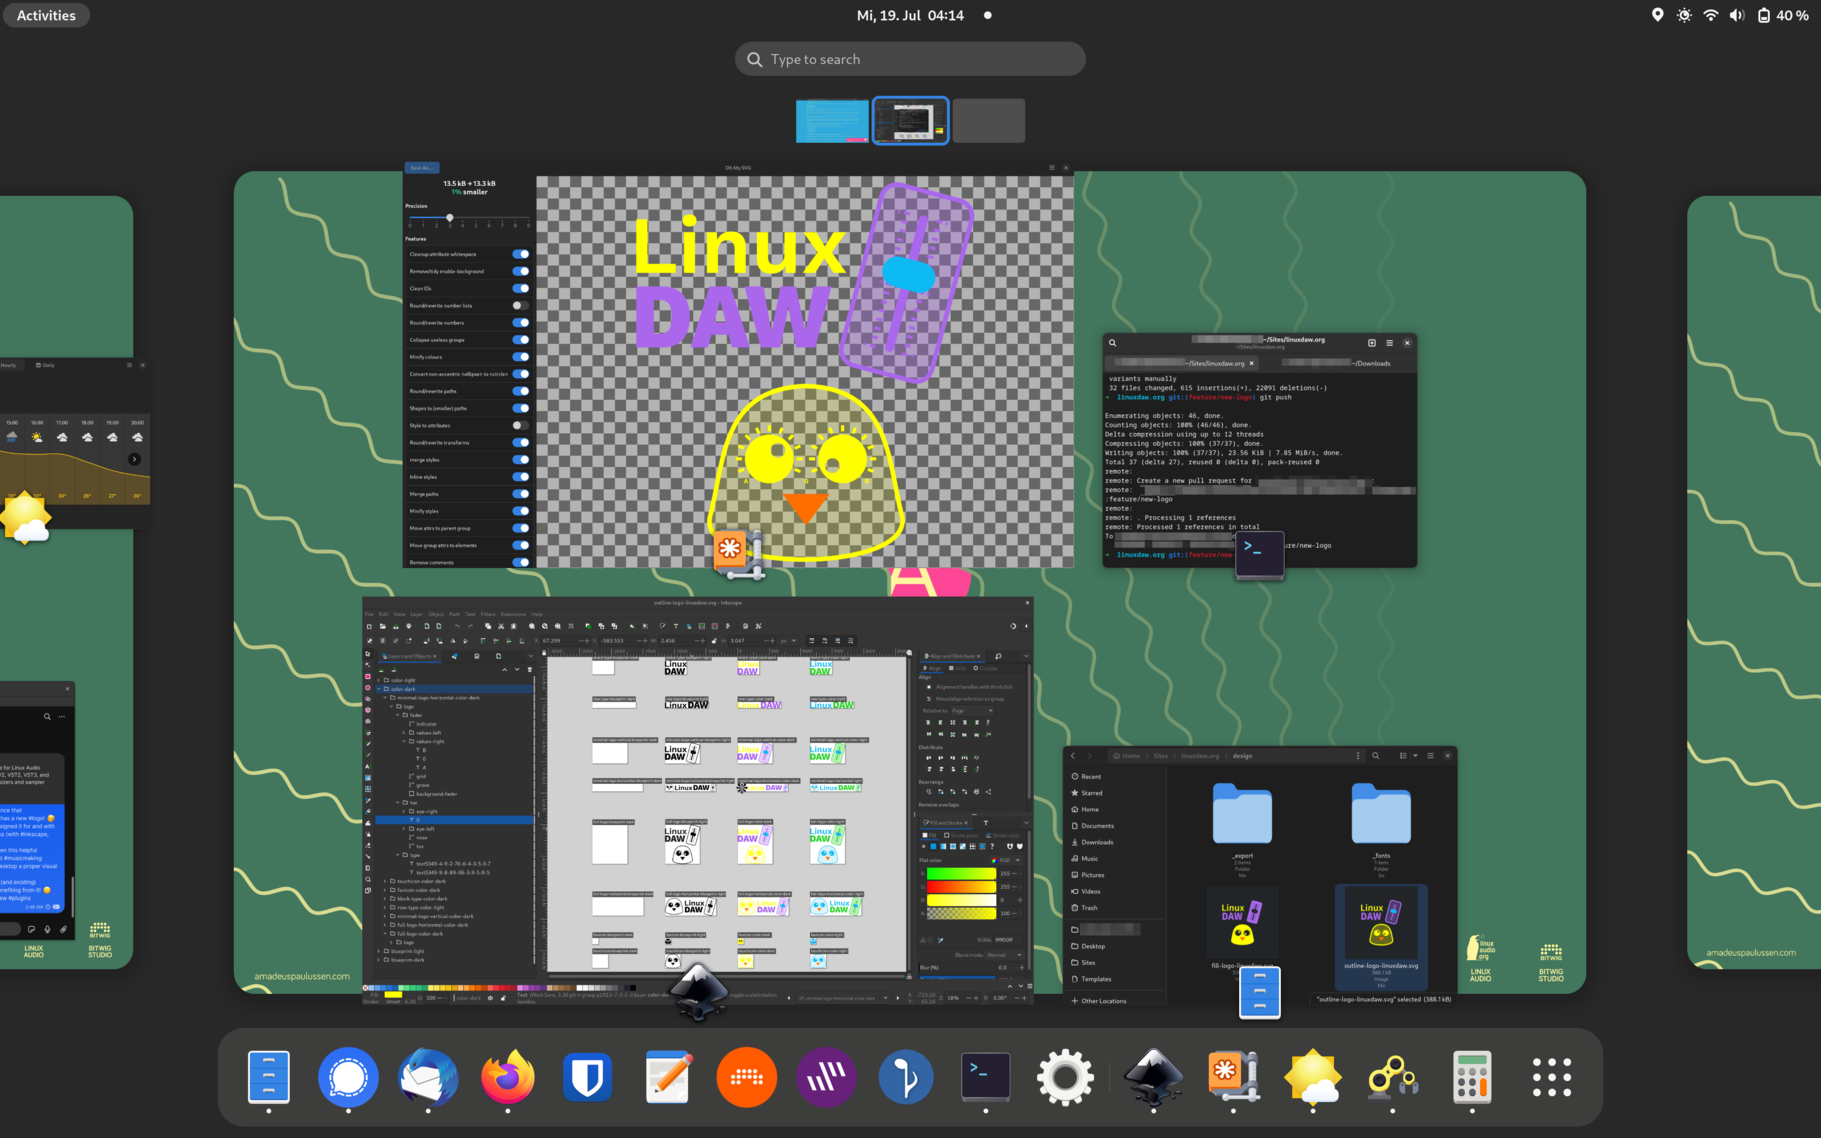Image resolution: width=1821 pixels, height=1138 pixels.
Task: Toggle Remove/tidy enable-background switch
Action: pos(521,271)
